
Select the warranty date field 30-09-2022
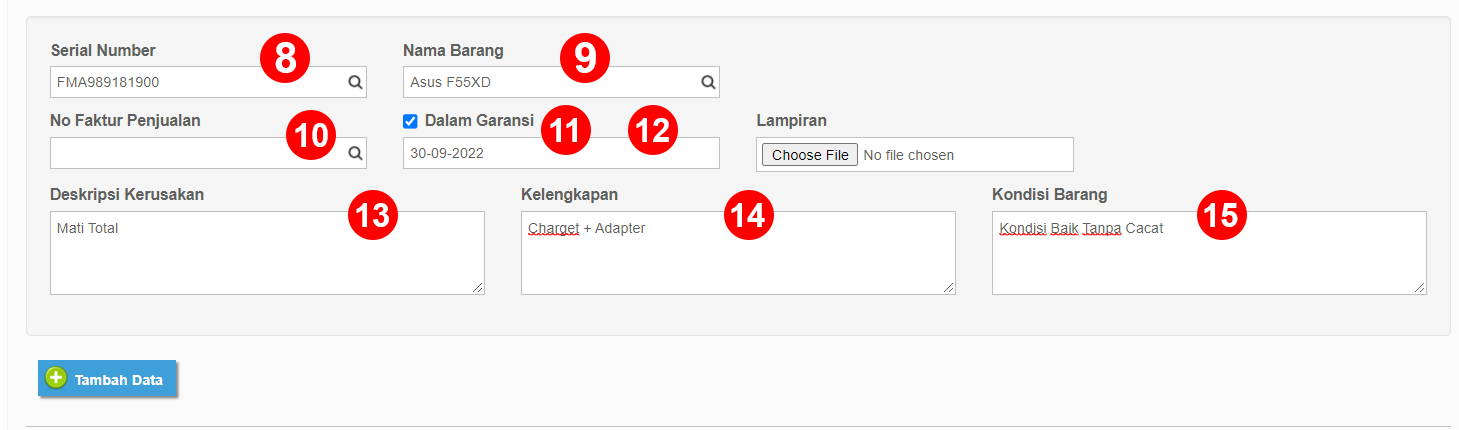tap(561, 153)
